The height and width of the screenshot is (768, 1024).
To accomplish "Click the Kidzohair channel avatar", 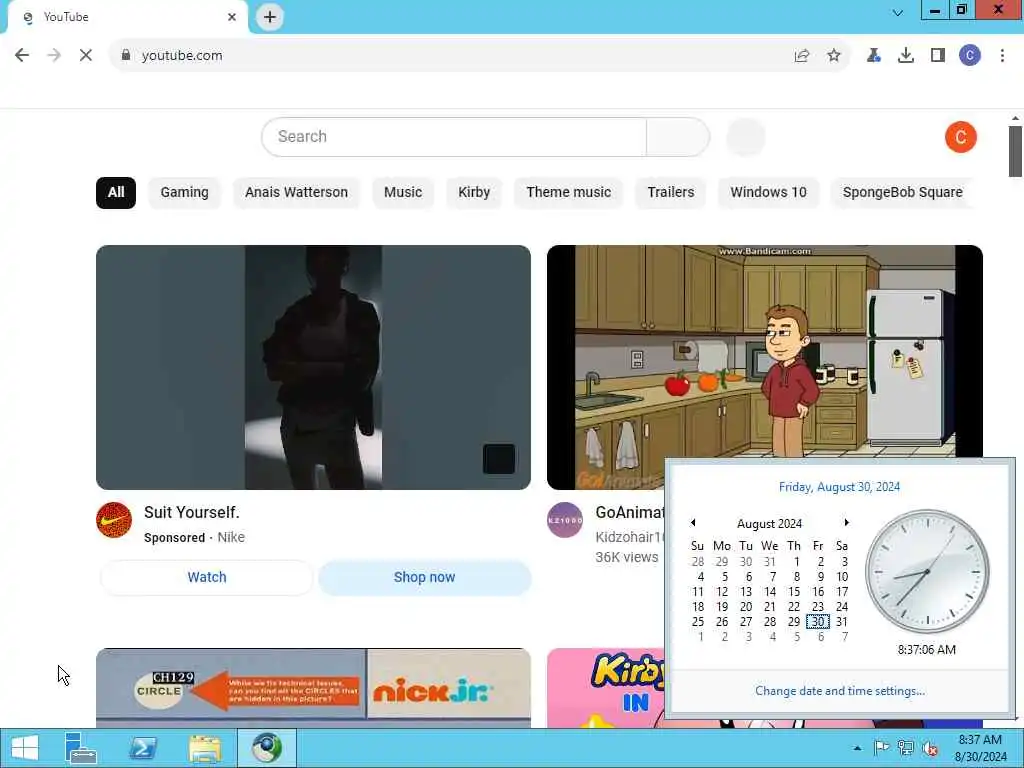I will click(x=565, y=520).
